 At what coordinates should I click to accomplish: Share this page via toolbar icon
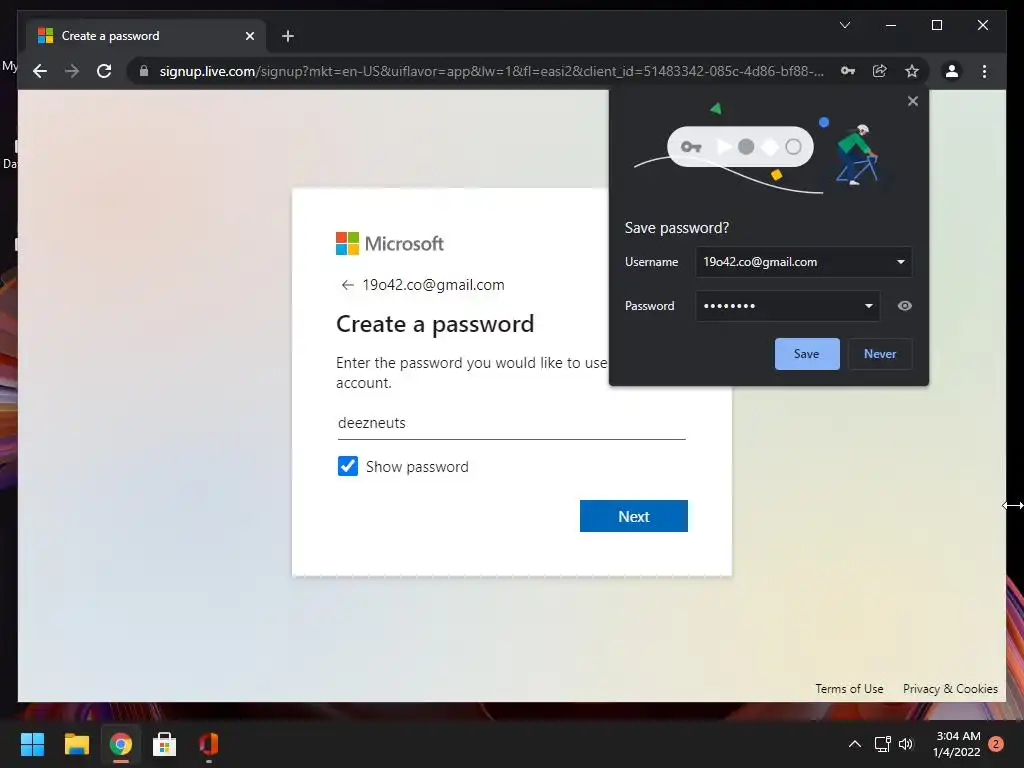click(x=880, y=71)
